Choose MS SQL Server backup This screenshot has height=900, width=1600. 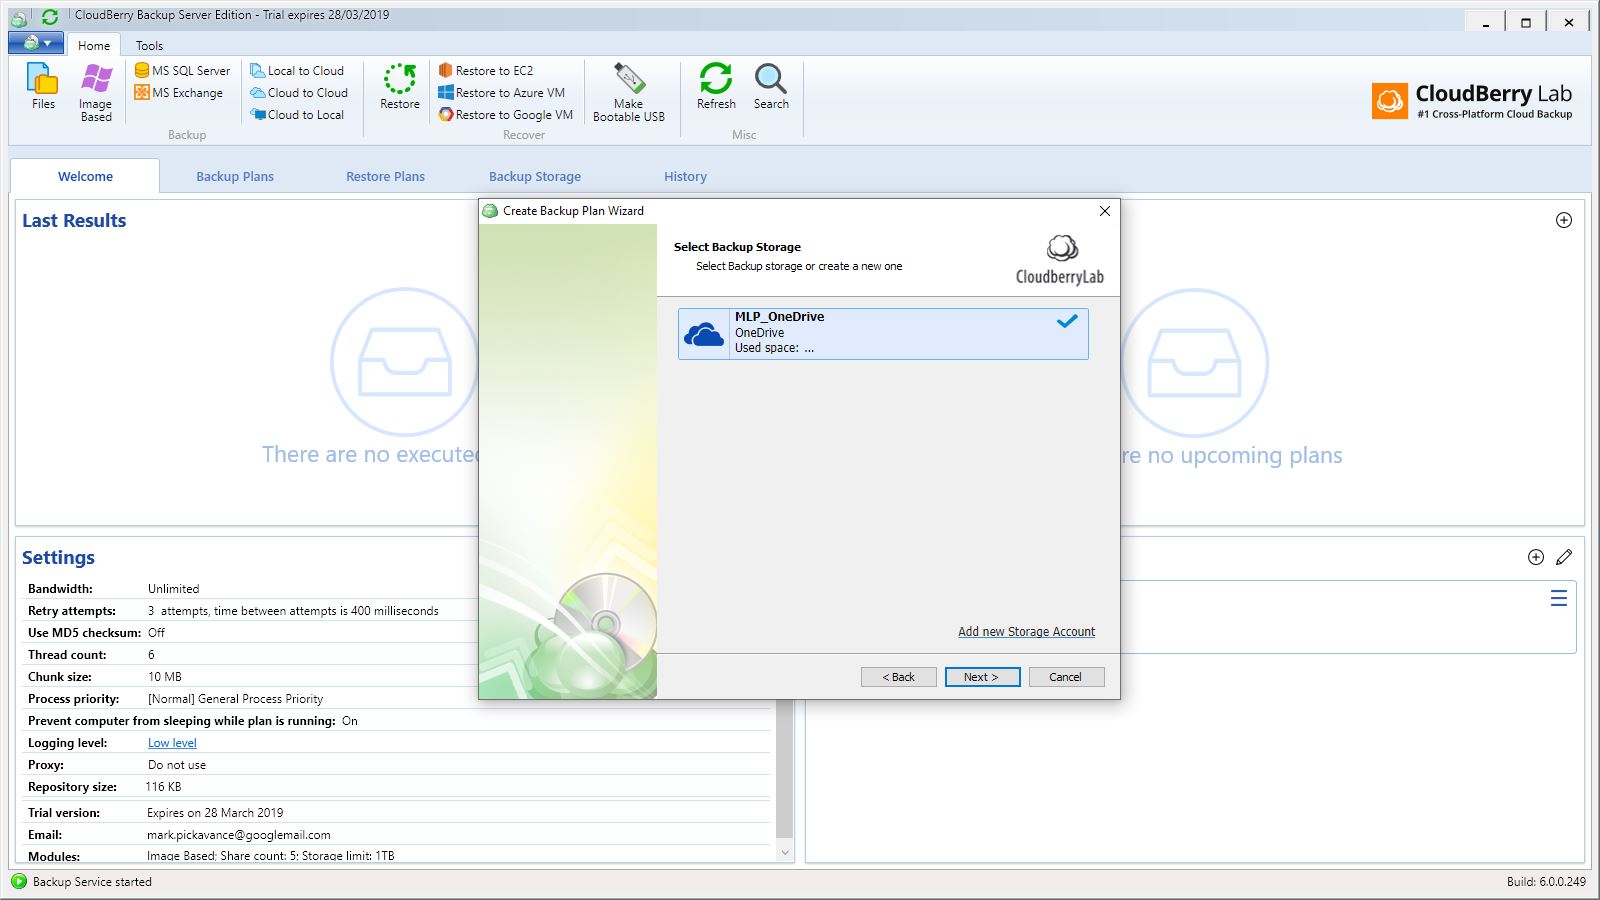pyautogui.click(x=183, y=71)
